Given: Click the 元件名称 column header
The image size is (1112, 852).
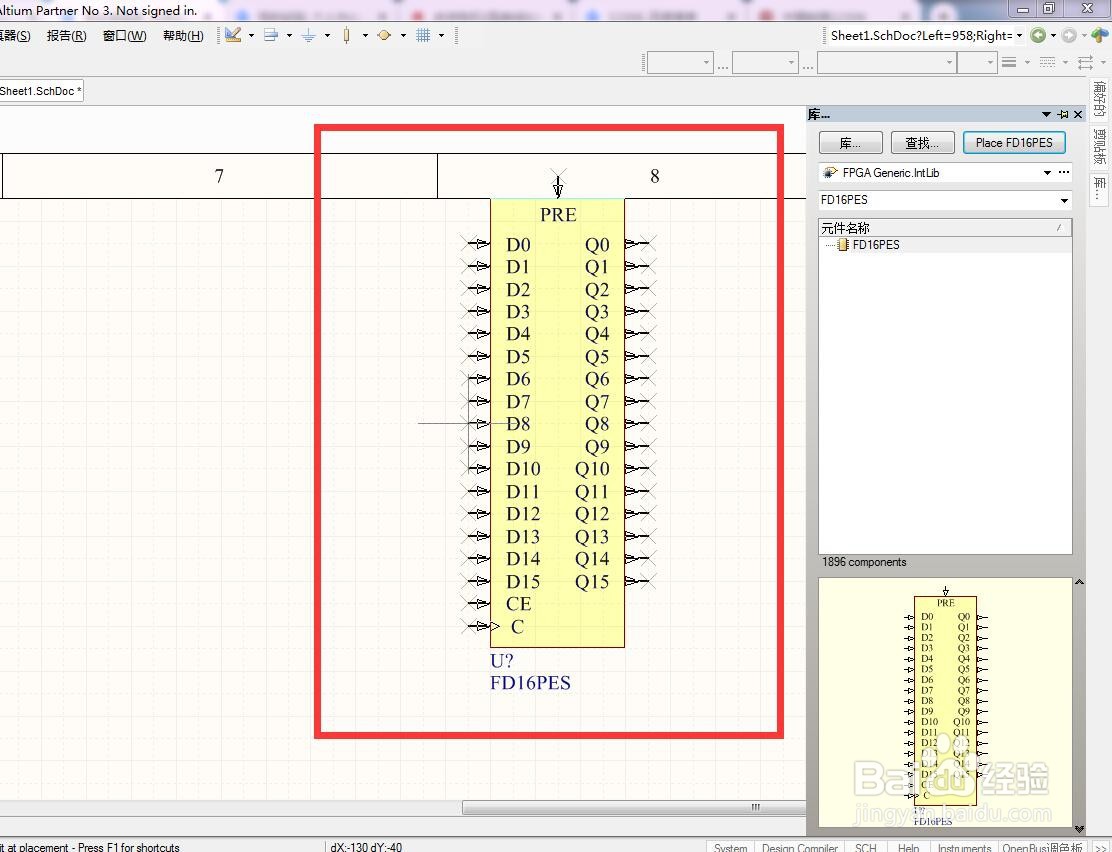Looking at the screenshot, I should tap(945, 228).
